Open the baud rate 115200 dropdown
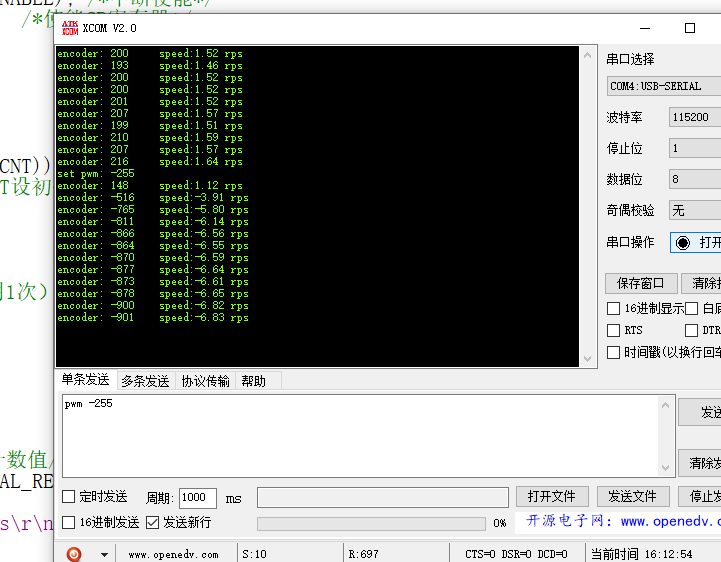The height and width of the screenshot is (562, 721). coord(695,117)
